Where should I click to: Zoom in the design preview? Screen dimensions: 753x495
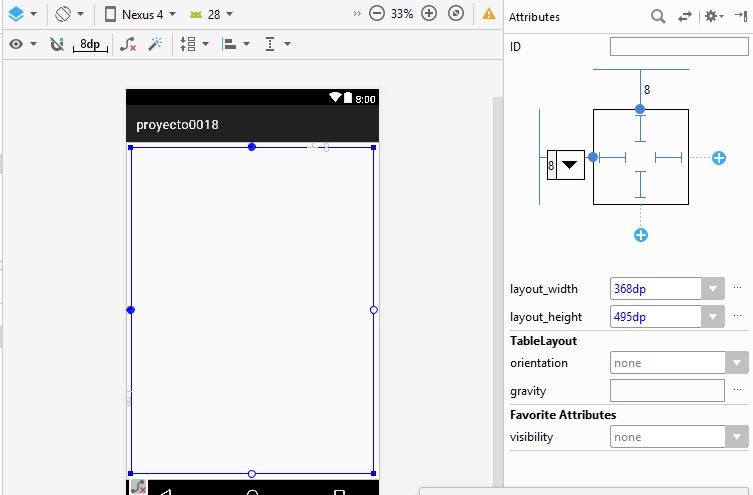click(429, 14)
